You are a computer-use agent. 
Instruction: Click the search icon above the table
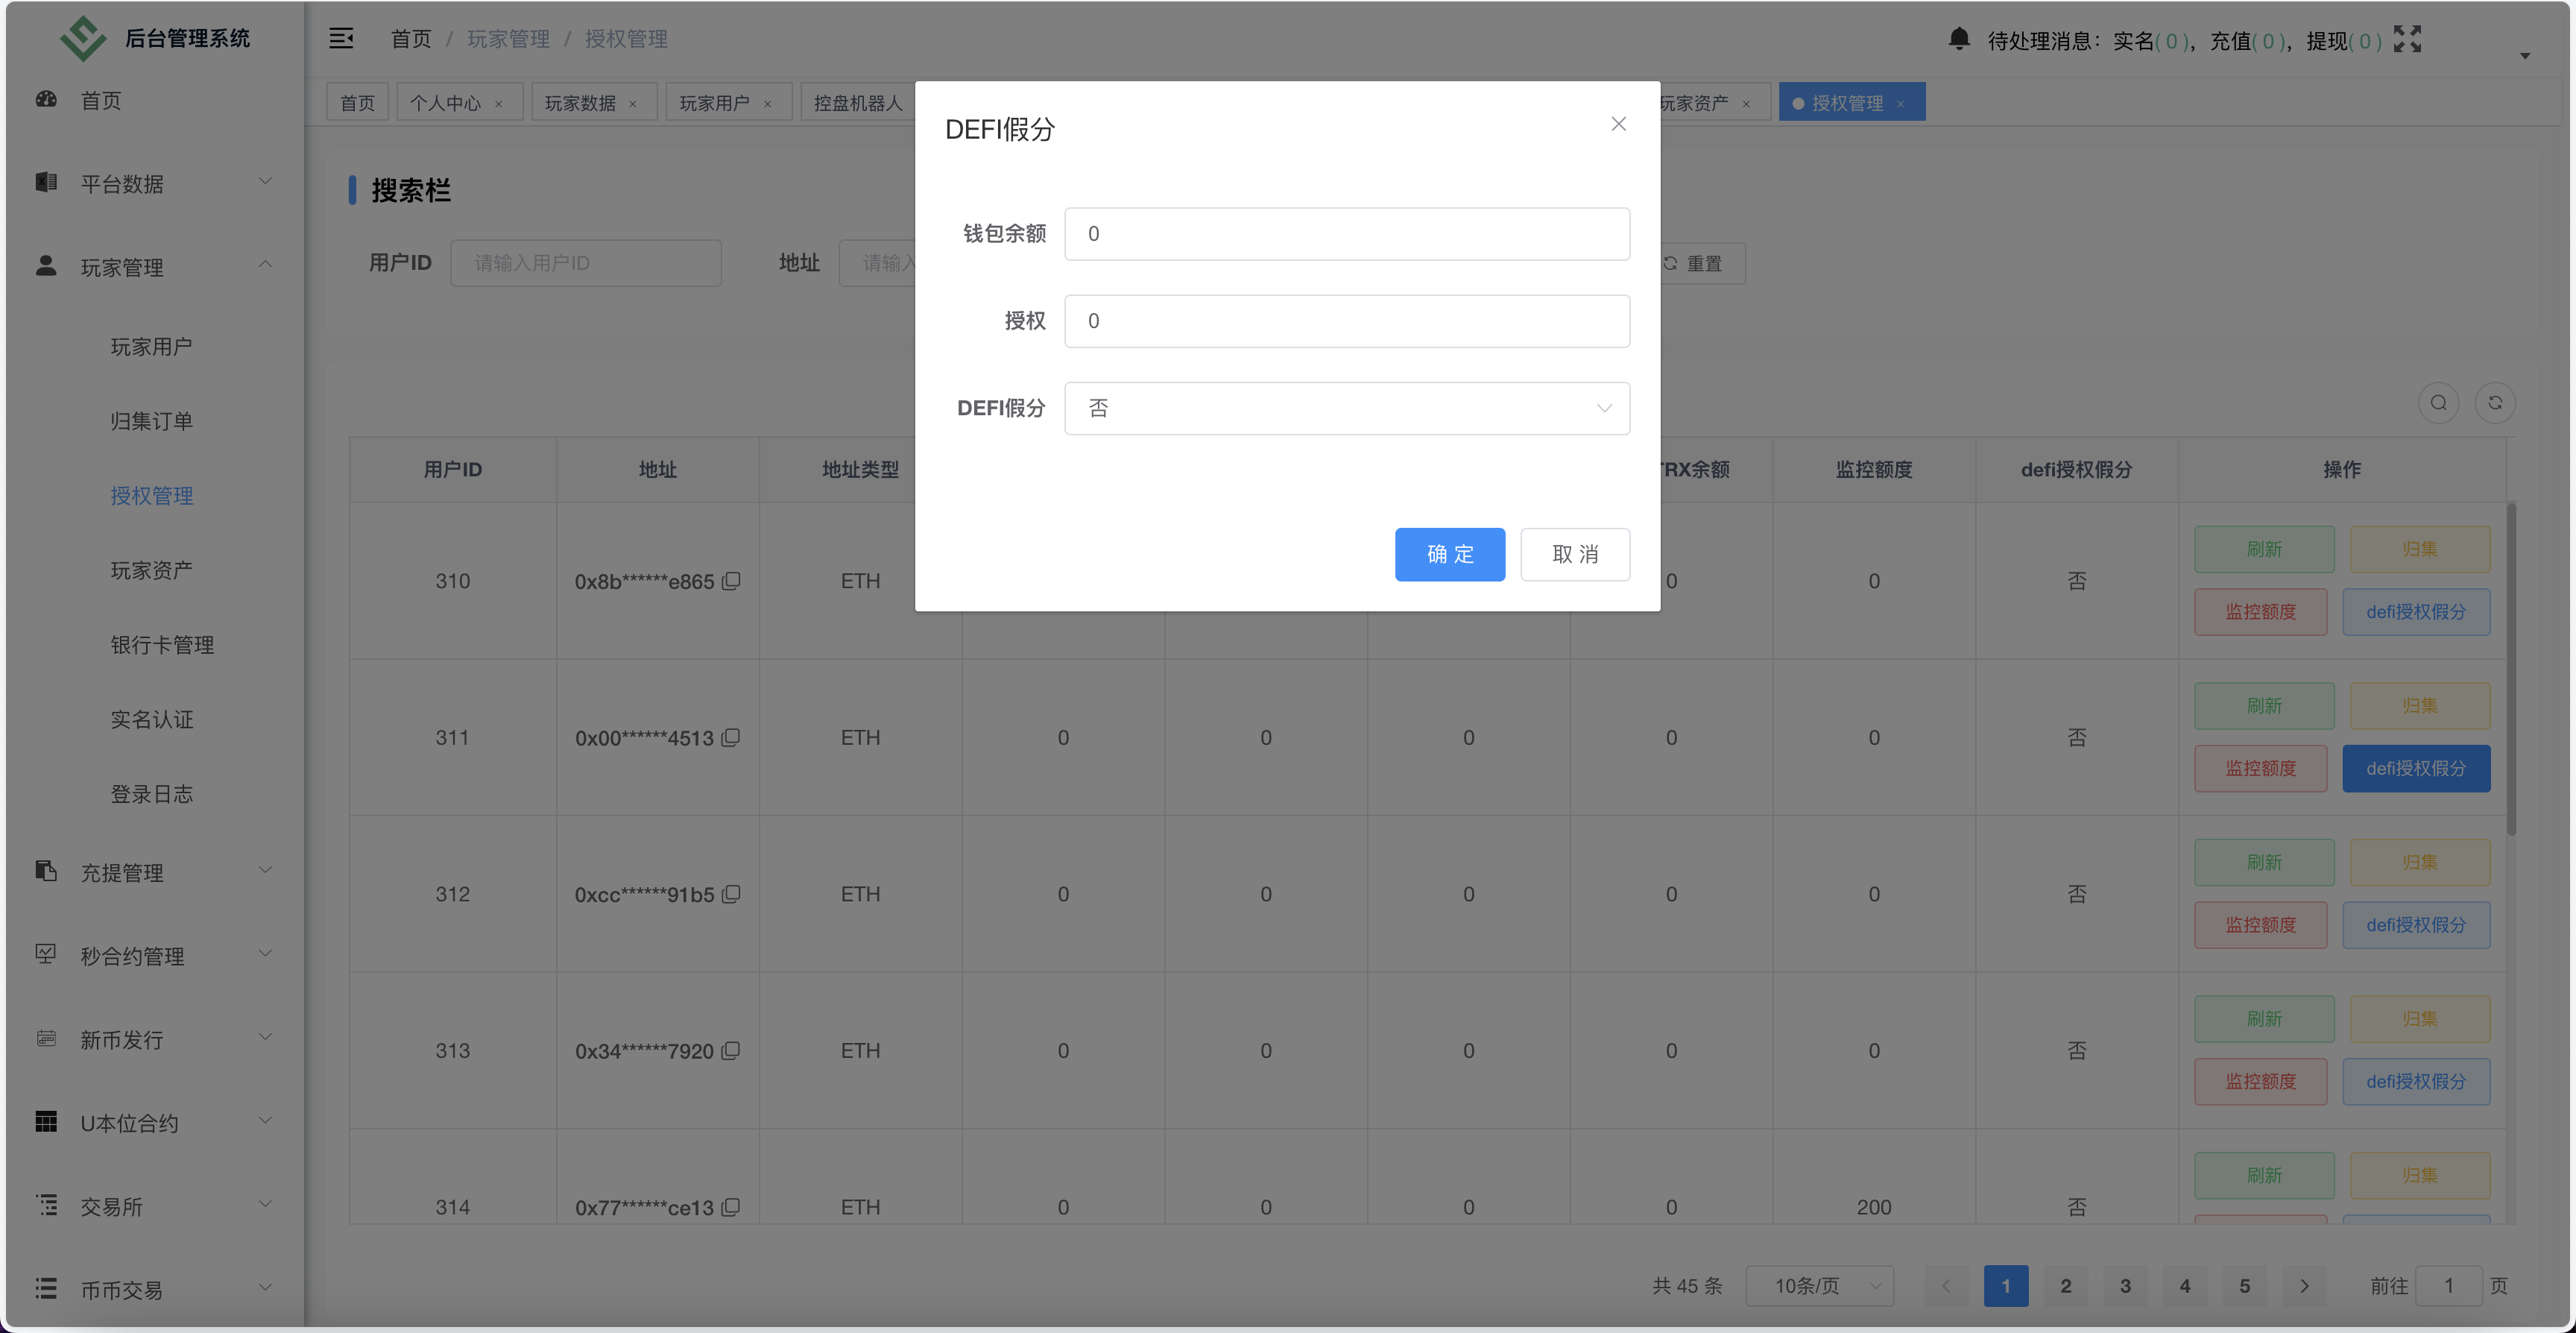click(2438, 403)
